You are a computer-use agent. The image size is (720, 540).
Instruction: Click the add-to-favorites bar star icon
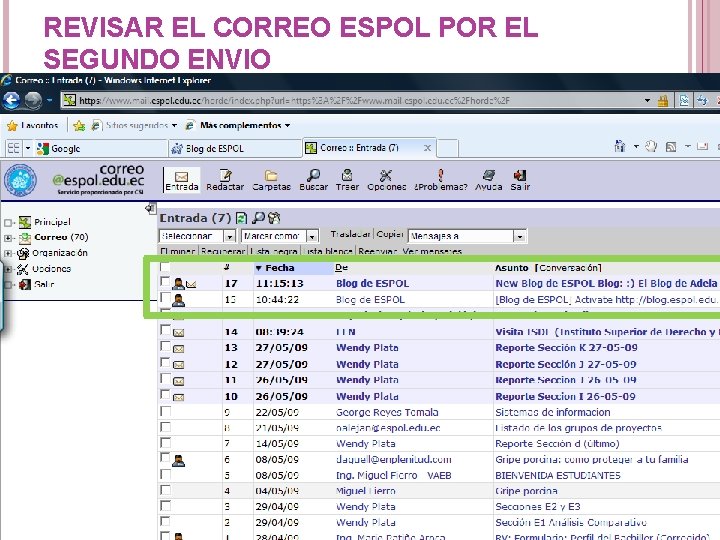pyautogui.click(x=79, y=125)
